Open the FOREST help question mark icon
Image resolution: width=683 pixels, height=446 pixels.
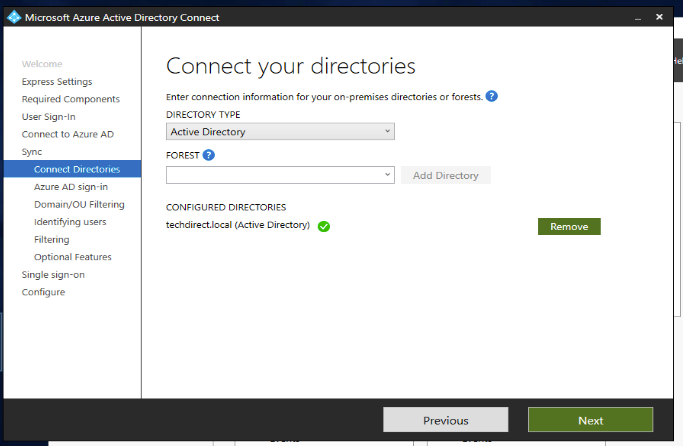209,155
